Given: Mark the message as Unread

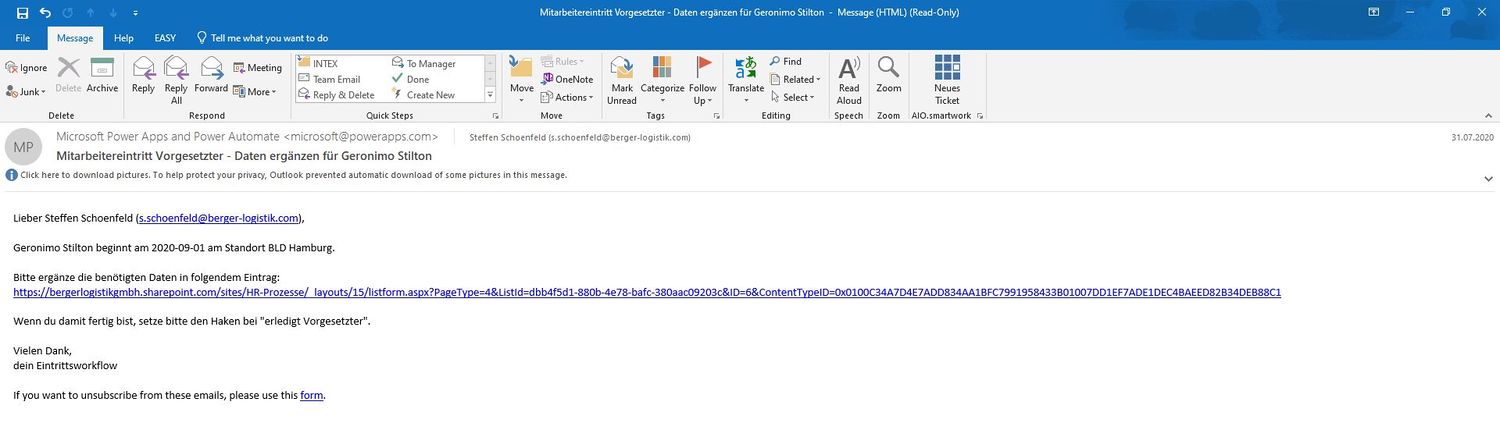Looking at the screenshot, I should [622, 80].
